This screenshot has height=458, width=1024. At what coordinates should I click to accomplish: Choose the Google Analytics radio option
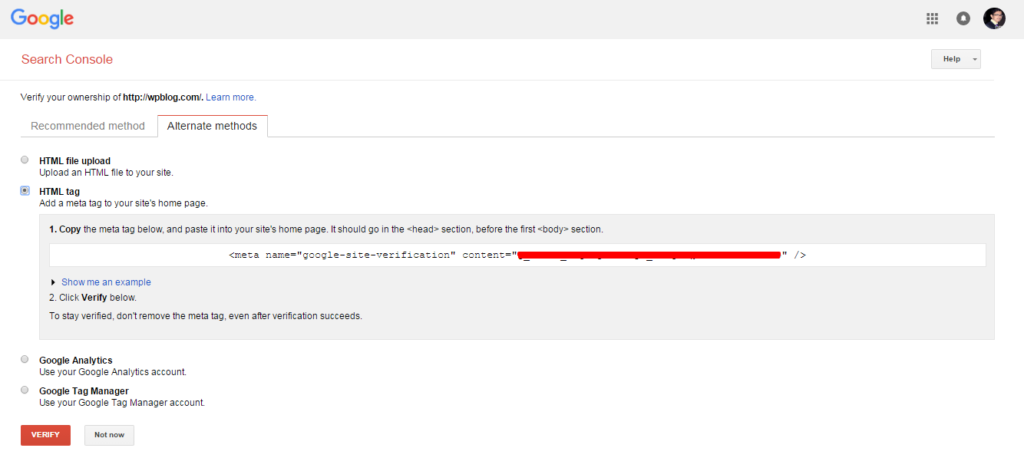coord(25,359)
